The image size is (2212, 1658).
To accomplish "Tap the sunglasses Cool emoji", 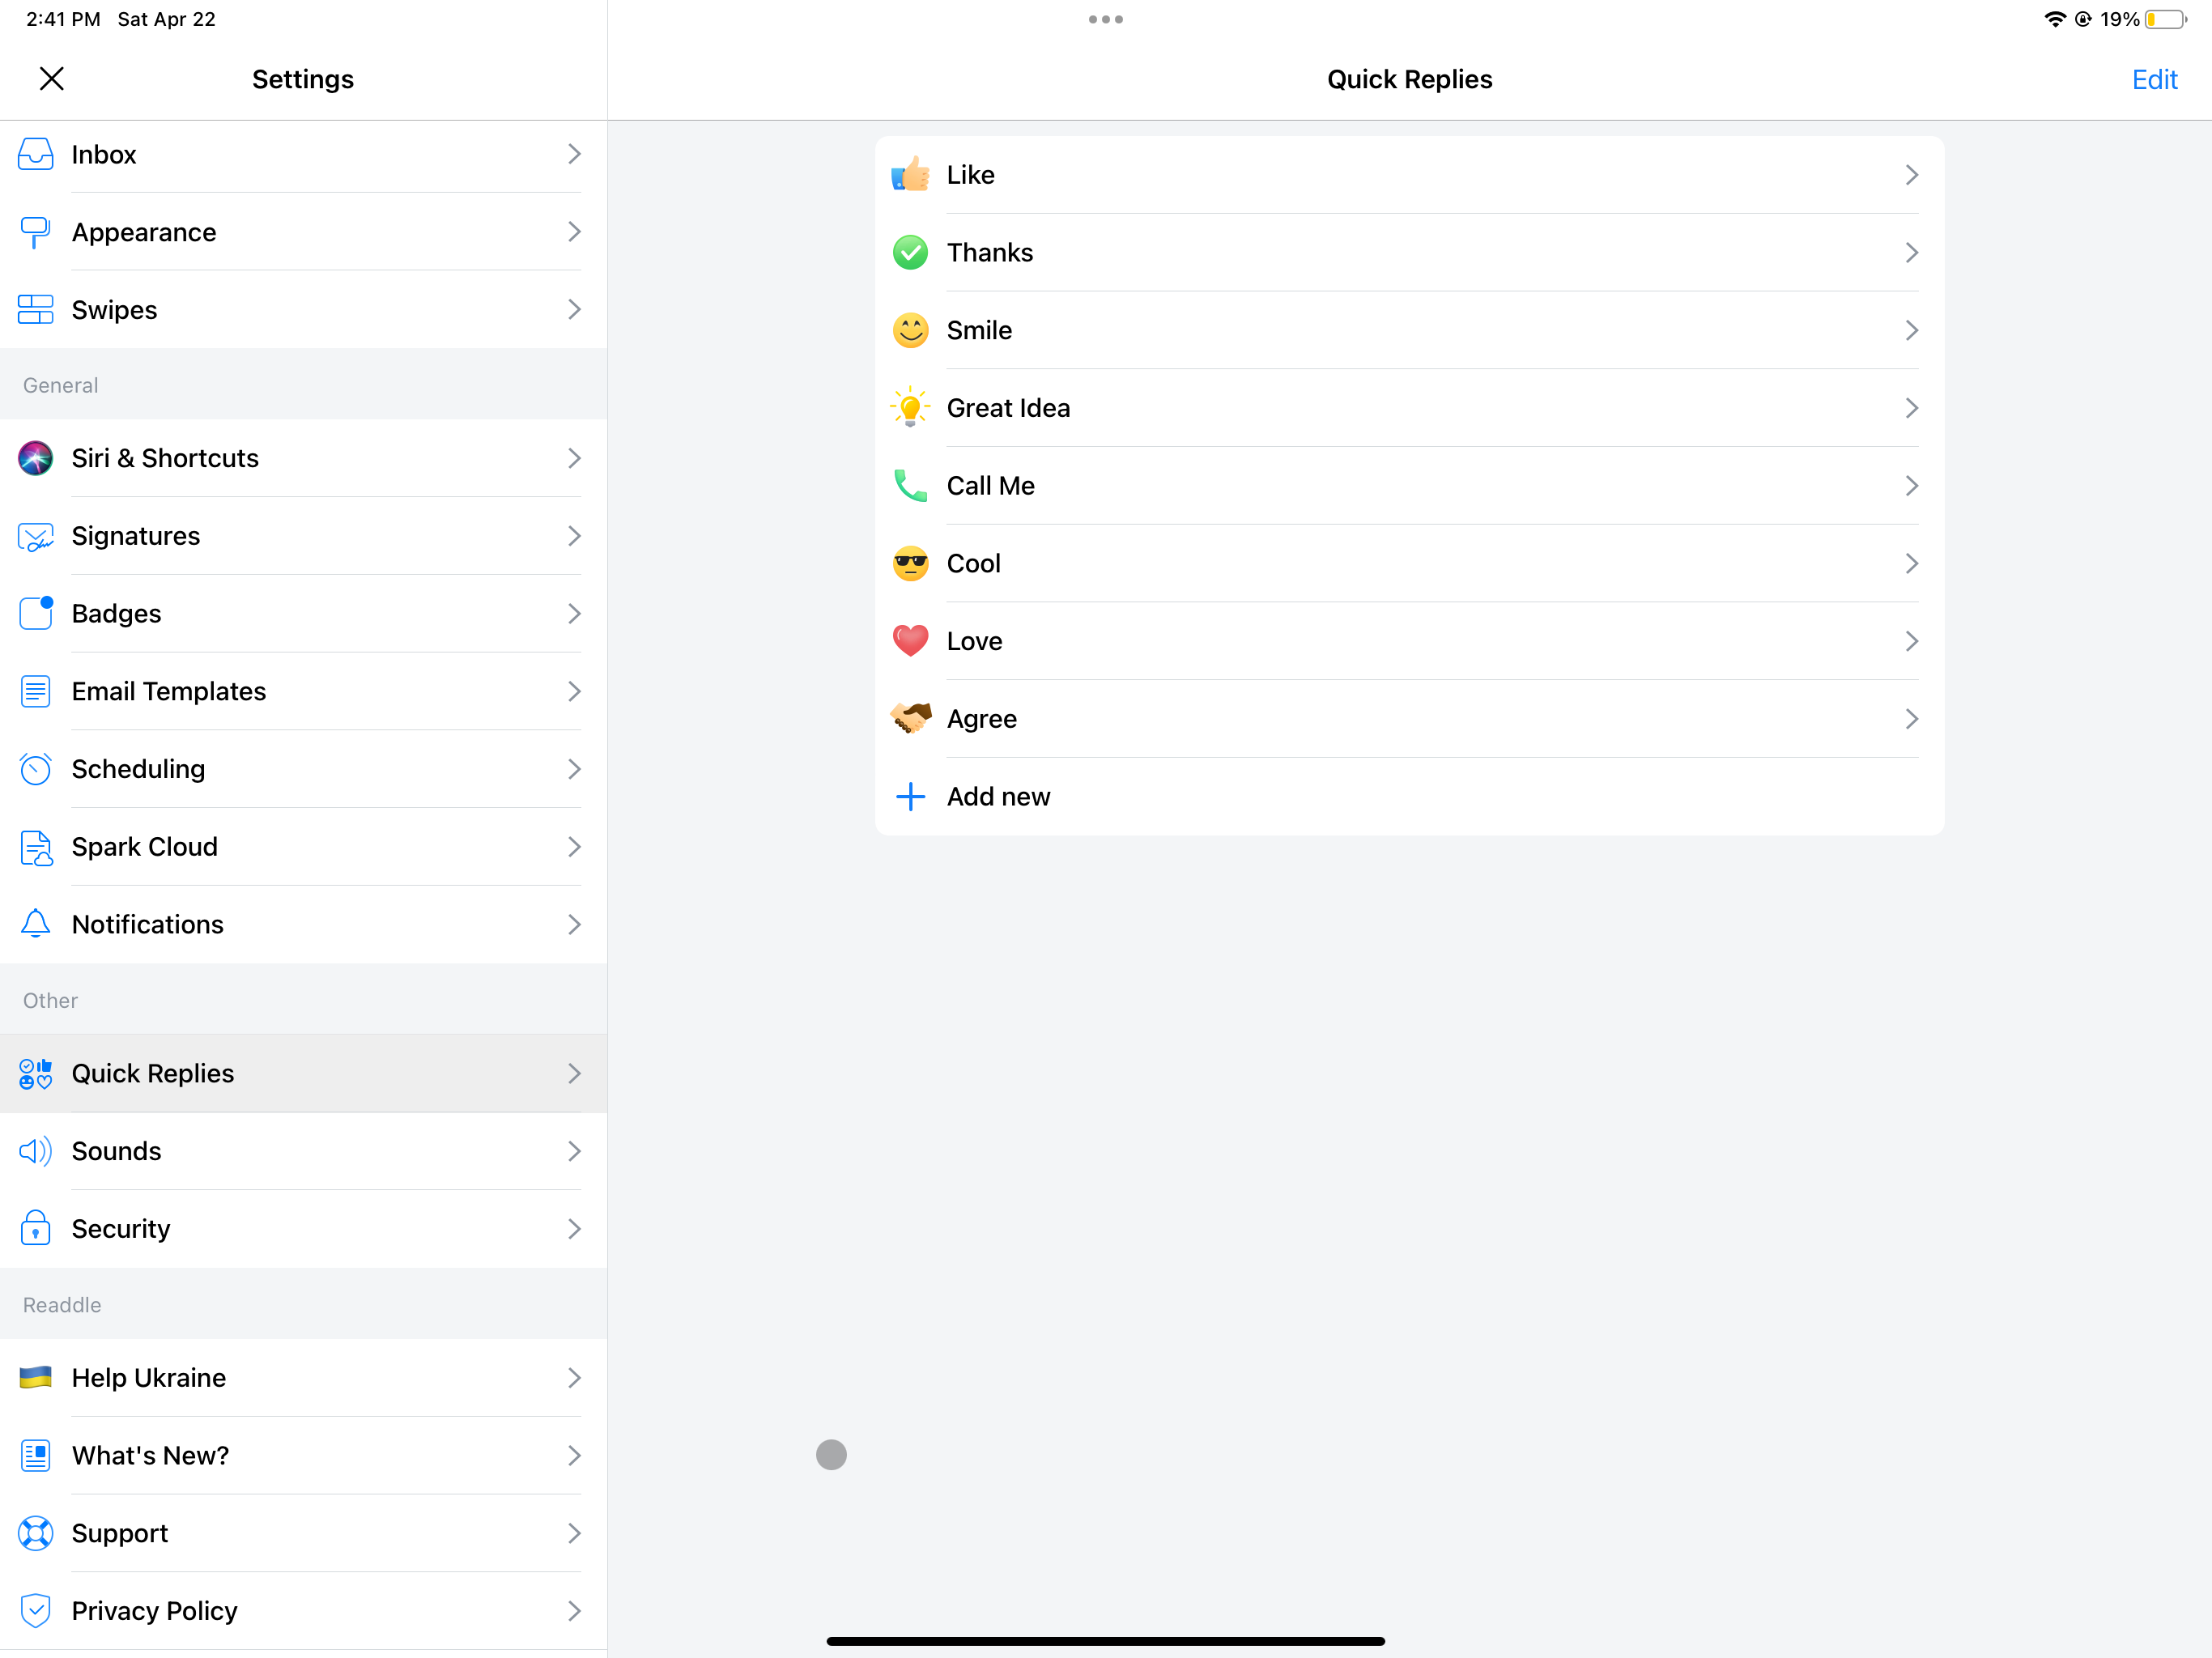I will click(910, 563).
